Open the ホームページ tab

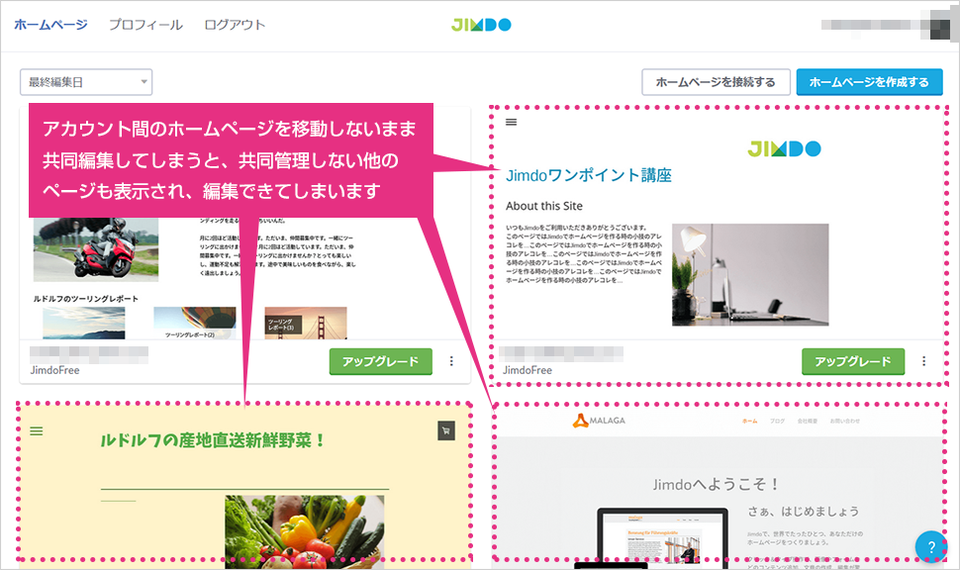51,25
